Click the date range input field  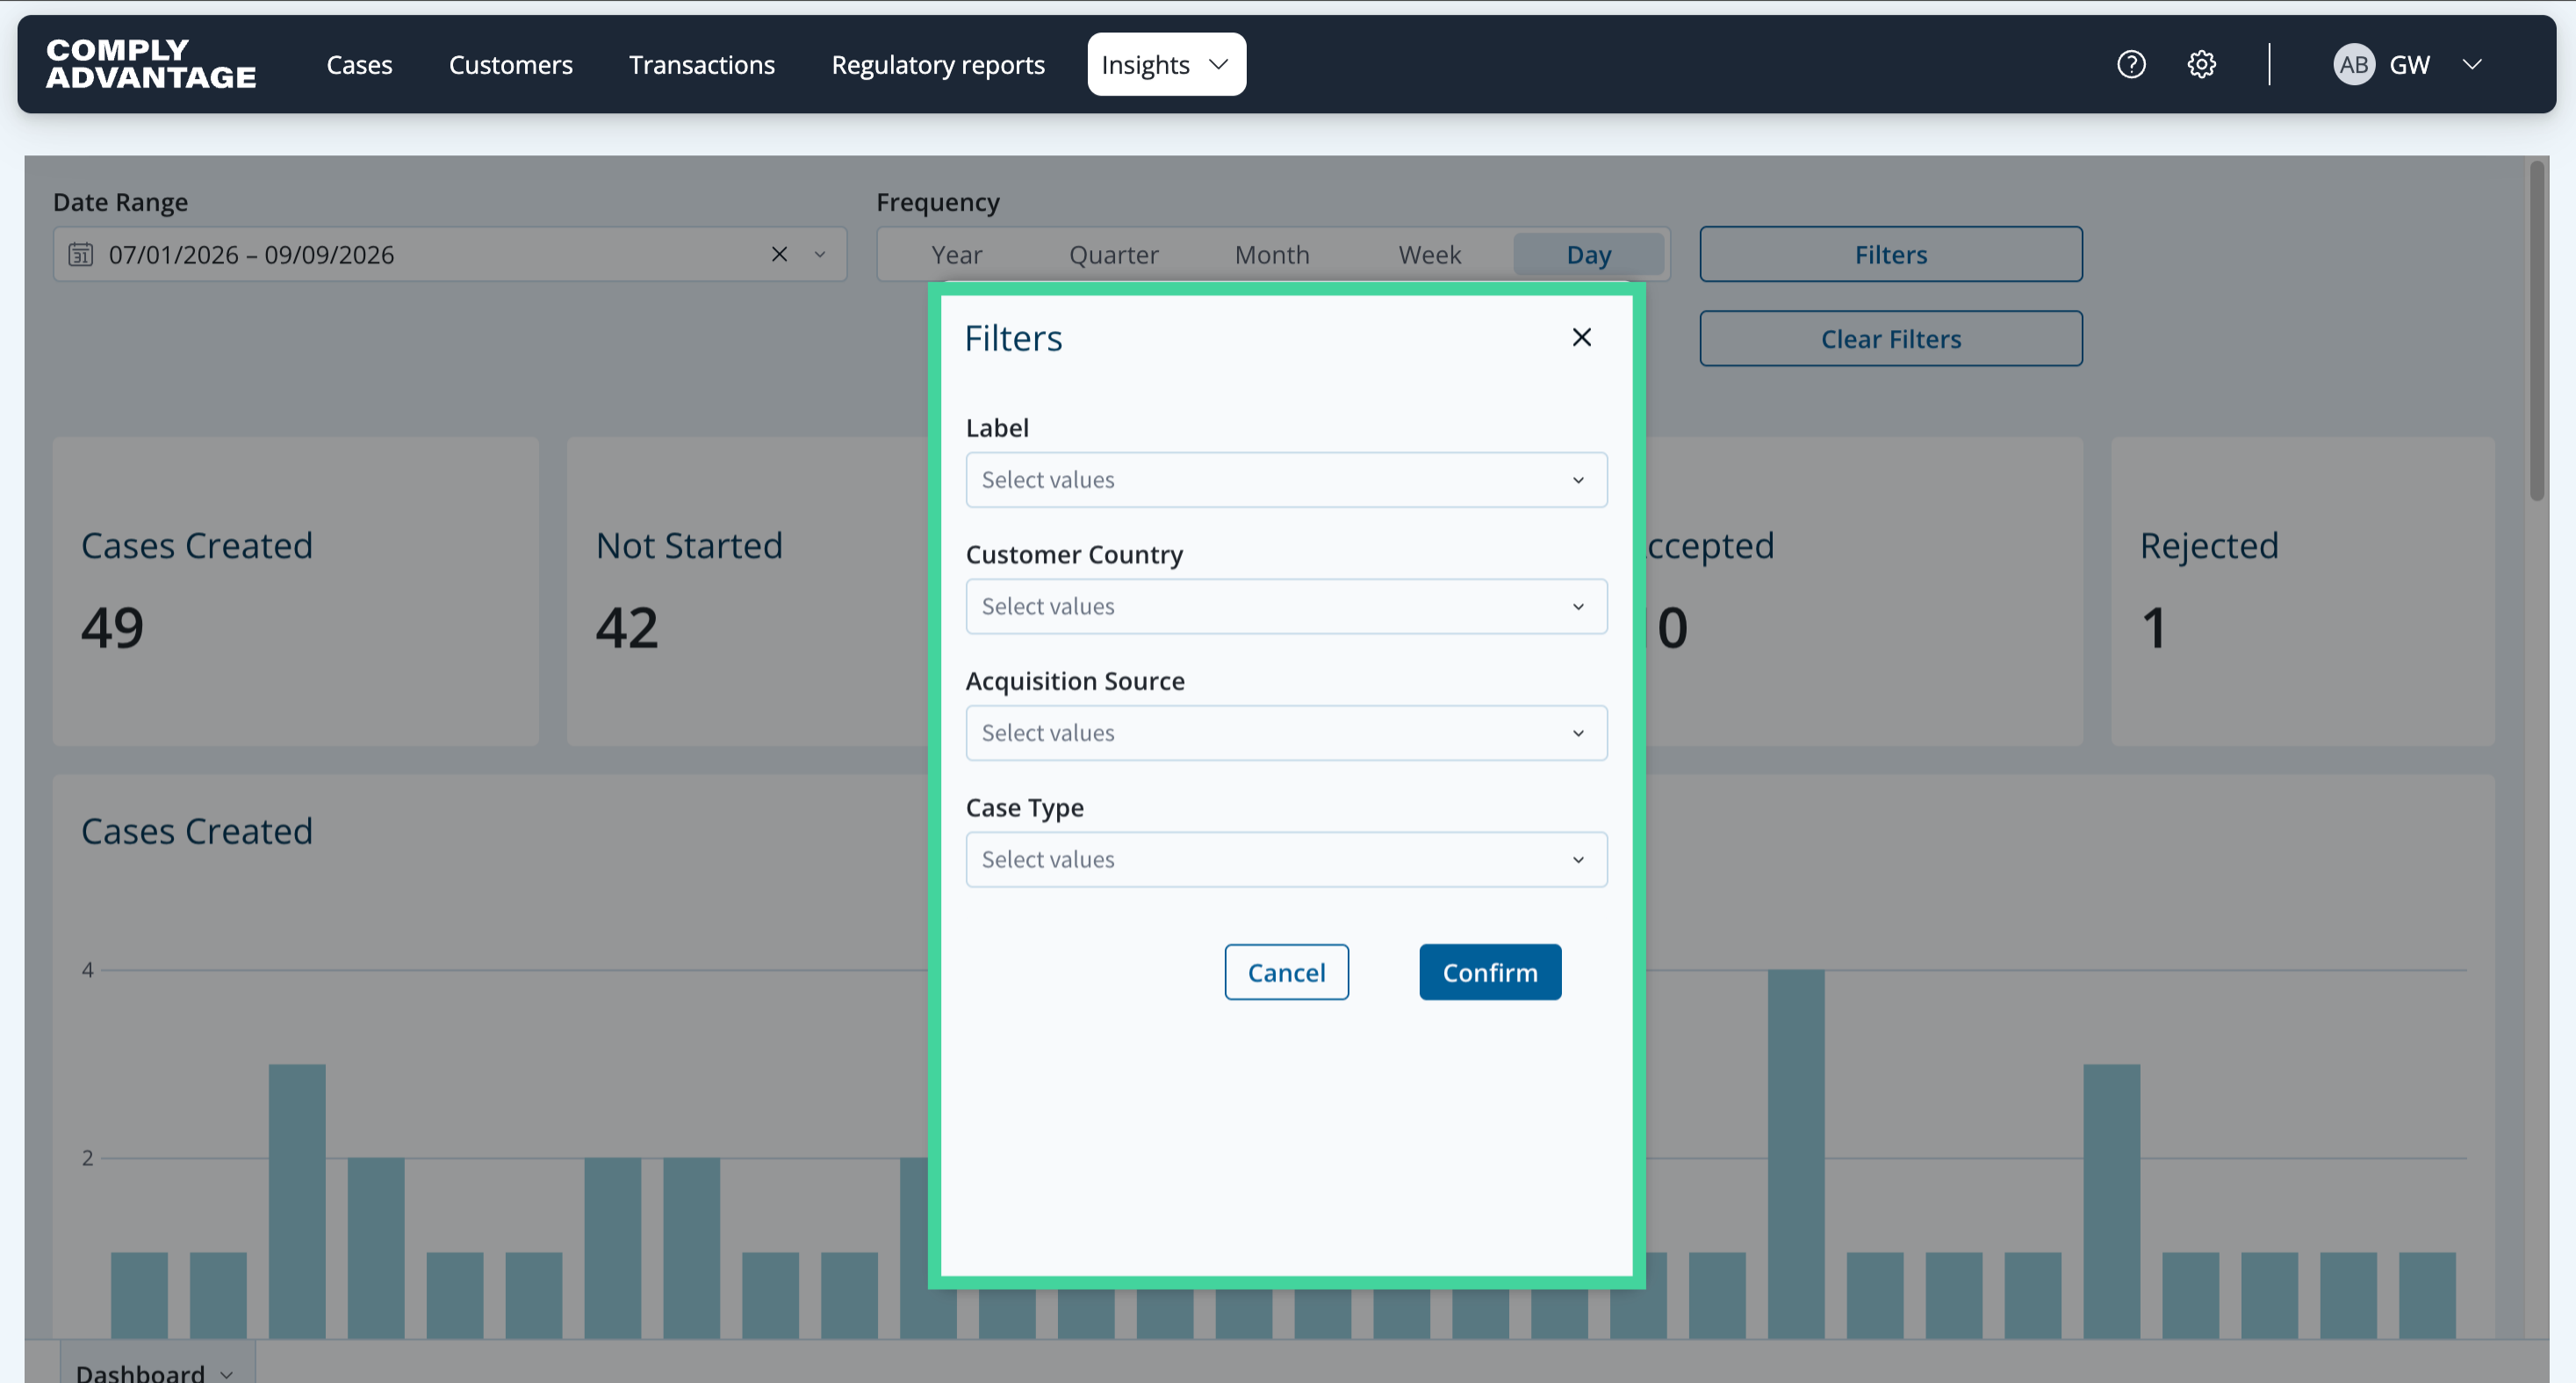click(x=449, y=254)
